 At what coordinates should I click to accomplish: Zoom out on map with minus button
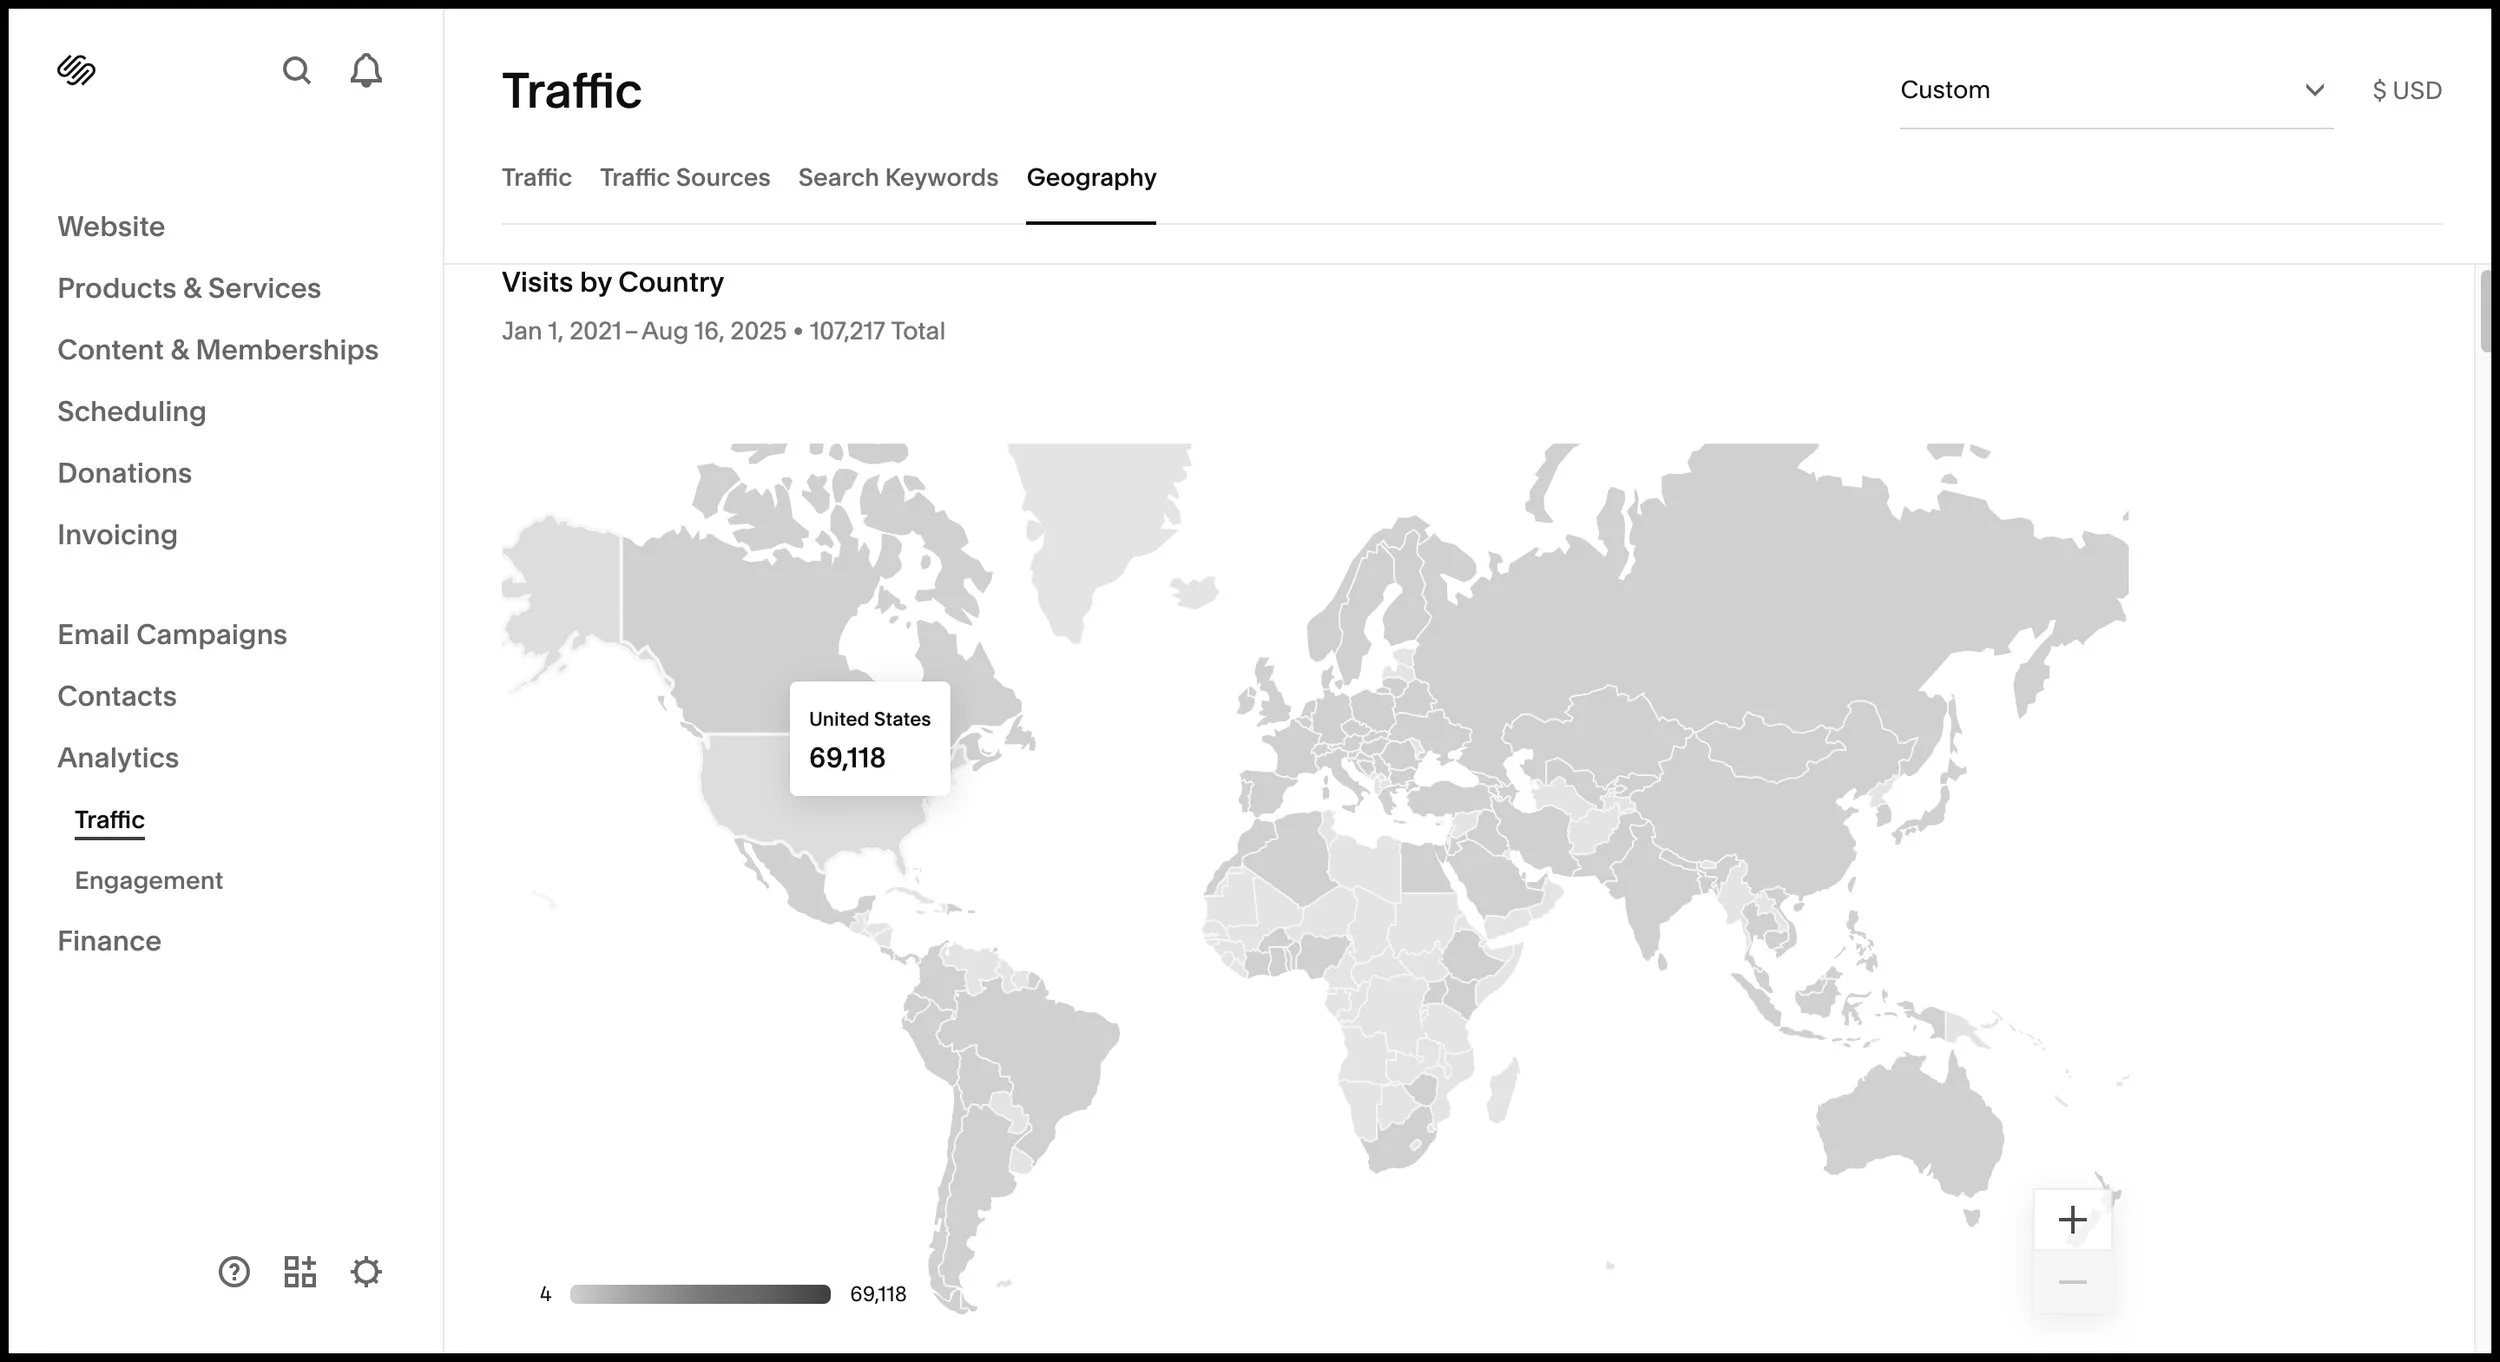pyautogui.click(x=2072, y=1282)
